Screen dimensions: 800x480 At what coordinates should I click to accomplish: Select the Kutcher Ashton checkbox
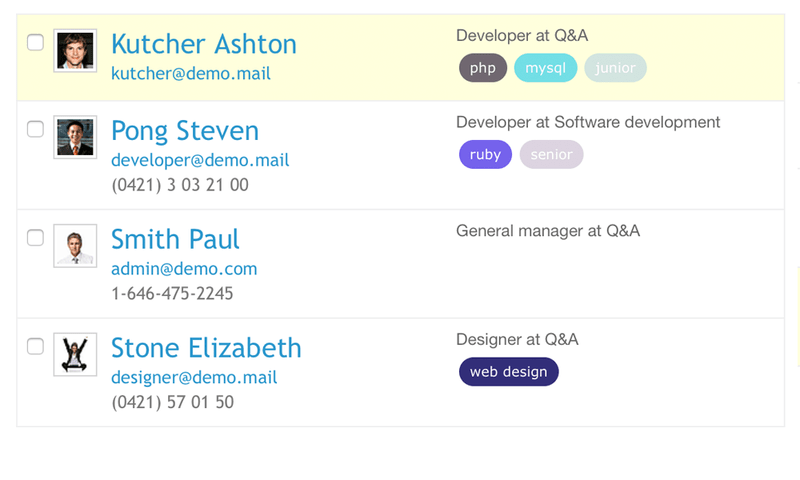click(x=35, y=42)
